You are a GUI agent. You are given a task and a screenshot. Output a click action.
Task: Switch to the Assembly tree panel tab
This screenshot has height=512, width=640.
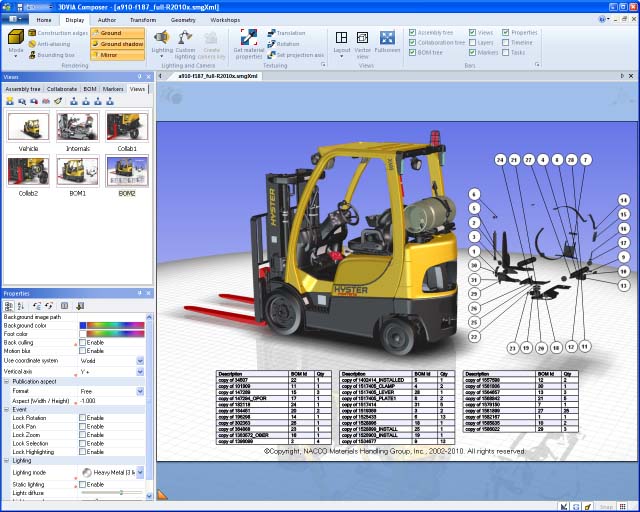[x=23, y=89]
